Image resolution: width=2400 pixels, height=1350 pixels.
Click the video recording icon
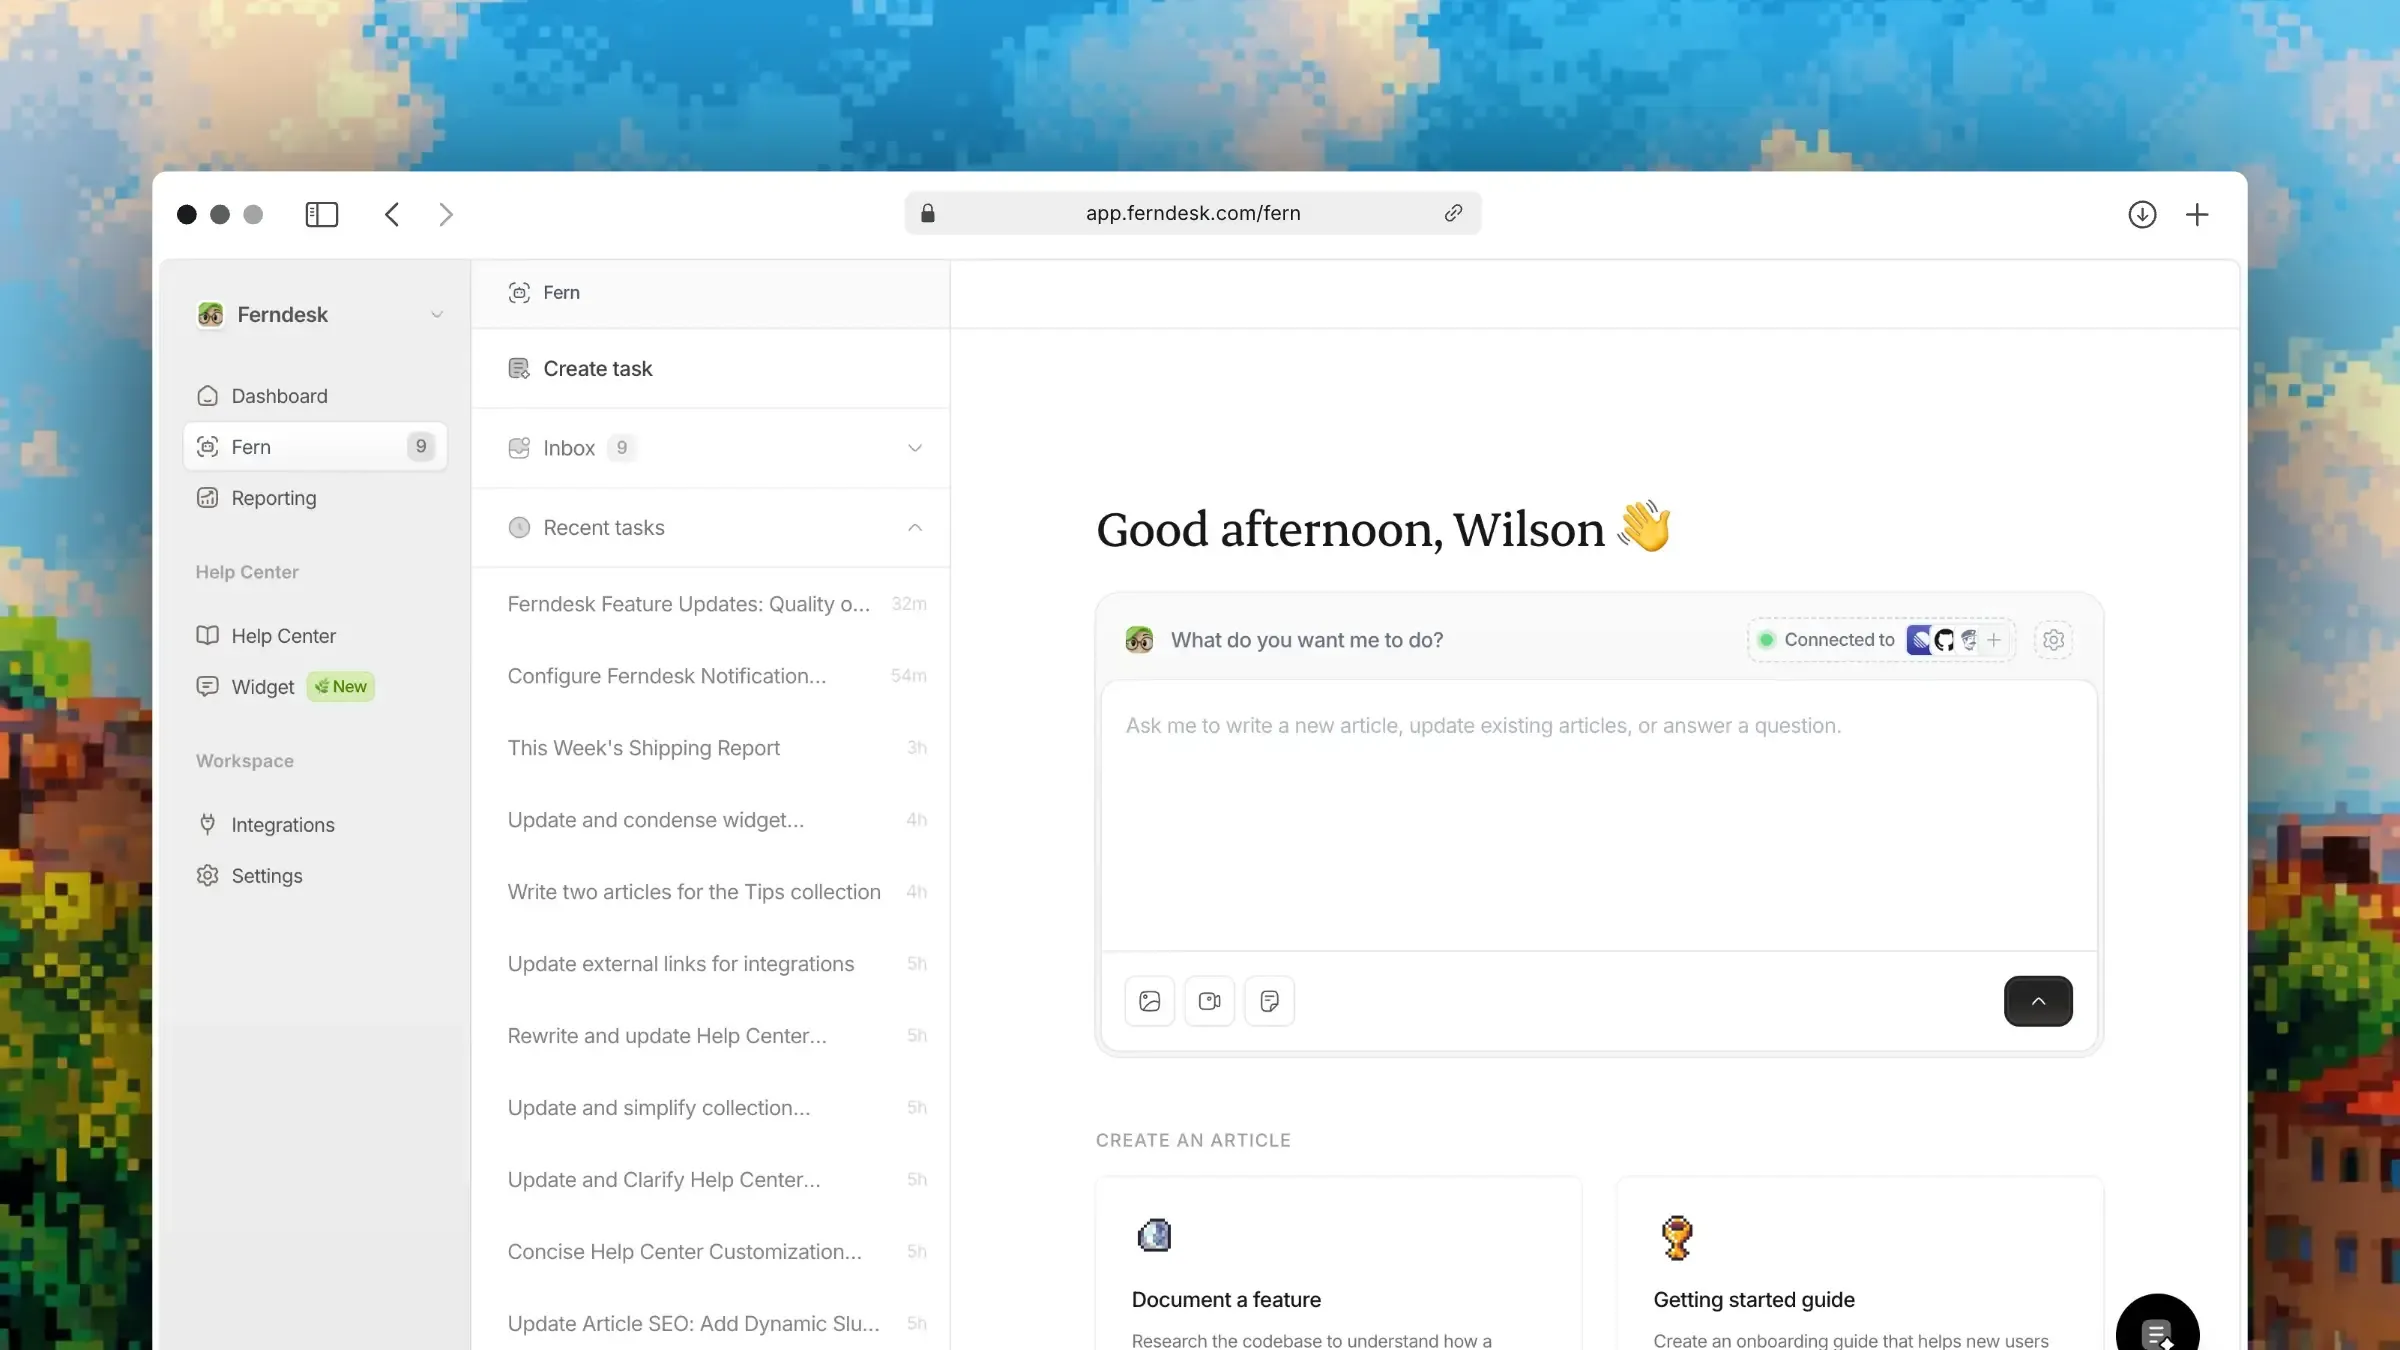[x=1209, y=1001]
